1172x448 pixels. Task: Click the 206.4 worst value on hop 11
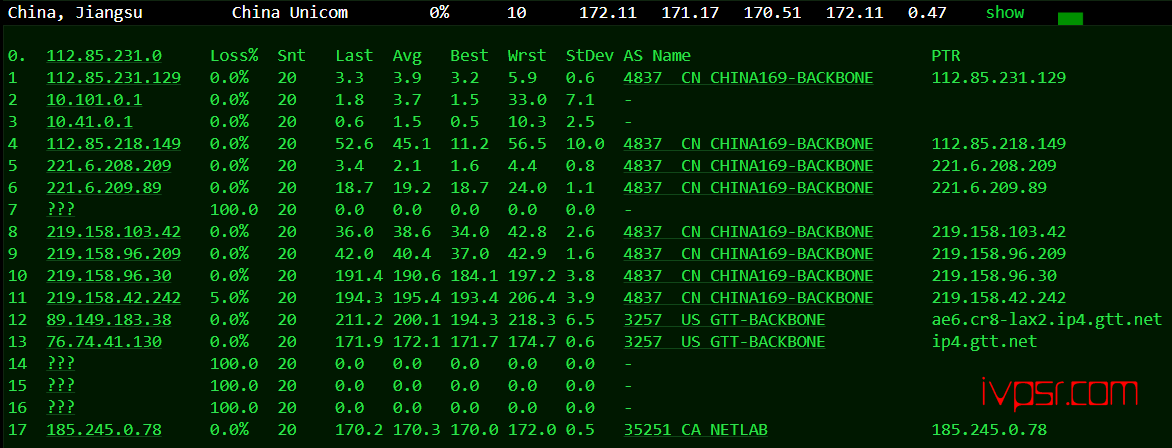[x=531, y=298]
